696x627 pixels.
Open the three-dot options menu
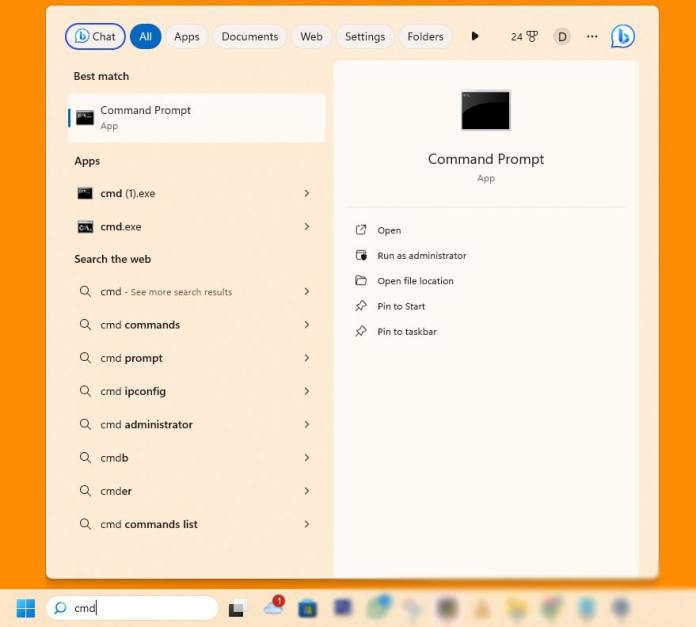(x=592, y=36)
